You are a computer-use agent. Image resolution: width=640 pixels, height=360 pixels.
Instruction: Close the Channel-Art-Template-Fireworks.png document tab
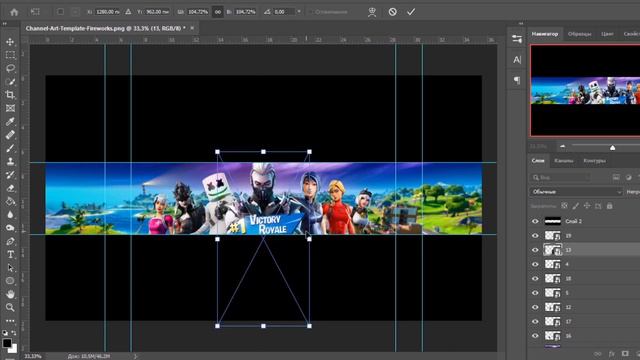click(192, 28)
